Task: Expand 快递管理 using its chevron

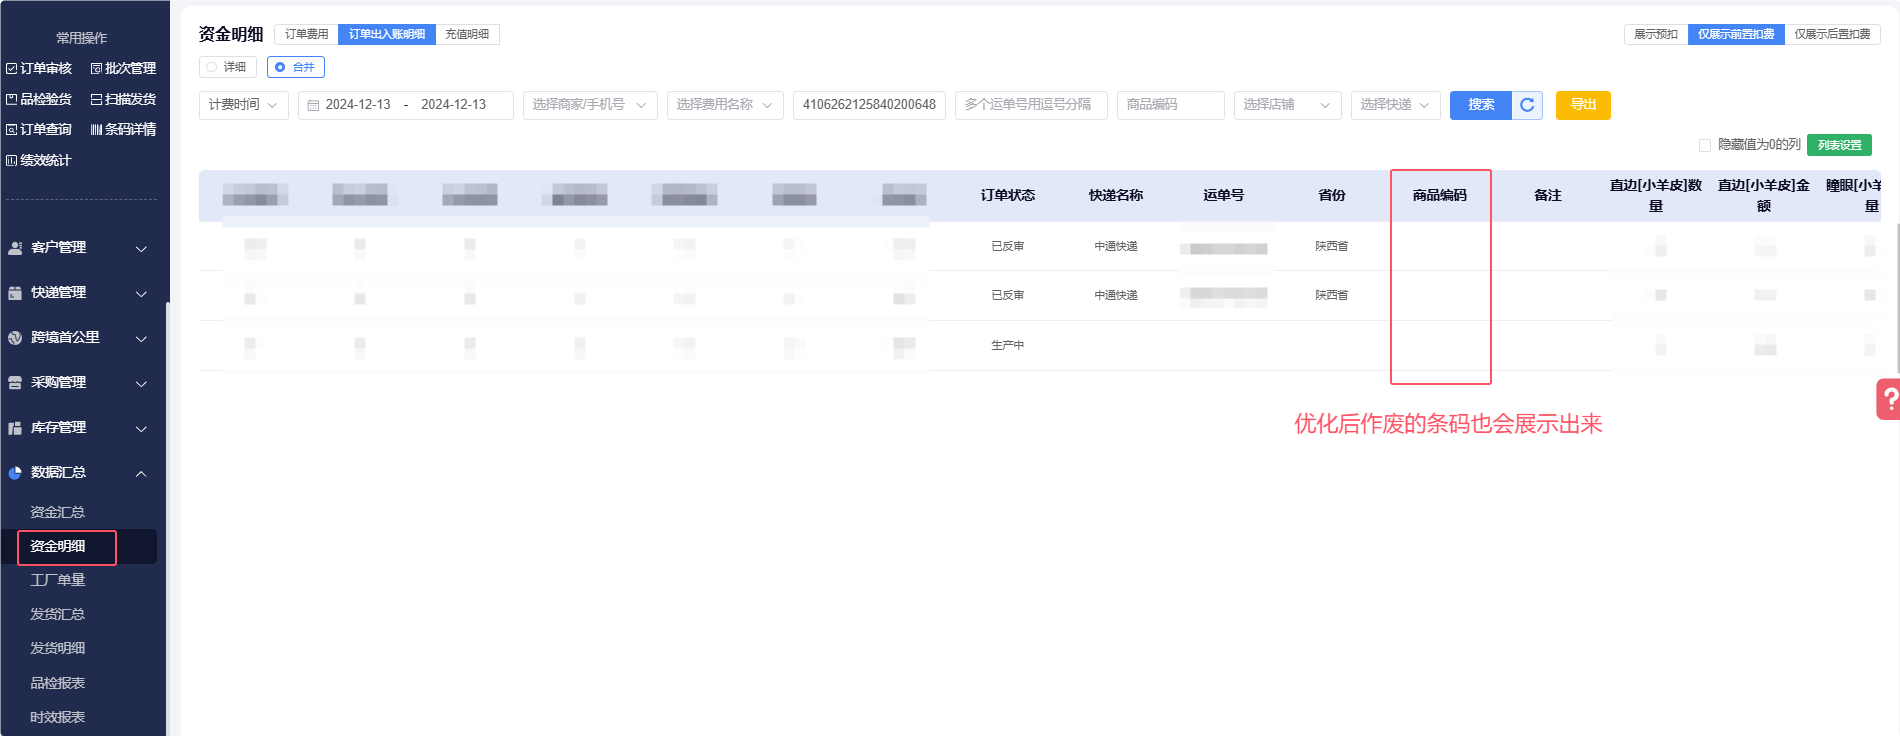Action: pos(141,294)
